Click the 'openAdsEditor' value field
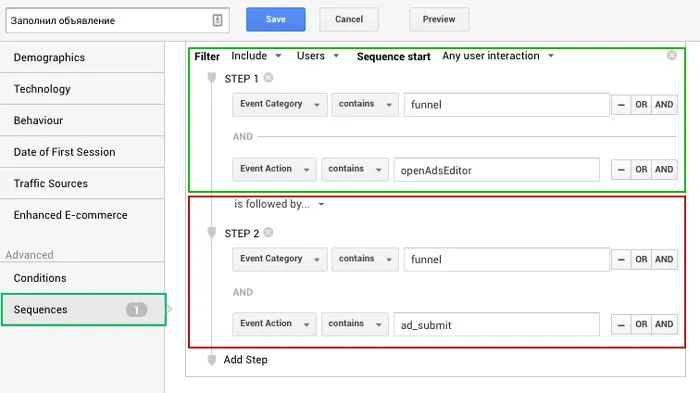This screenshot has width=700, height=393. pos(496,170)
